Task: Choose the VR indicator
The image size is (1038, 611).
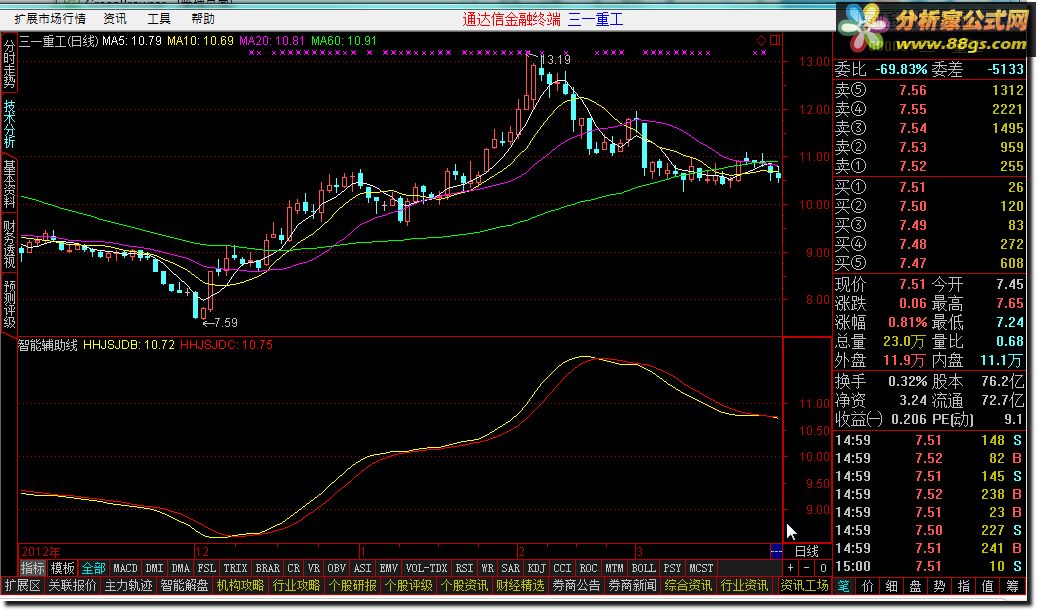Action: coord(314,568)
